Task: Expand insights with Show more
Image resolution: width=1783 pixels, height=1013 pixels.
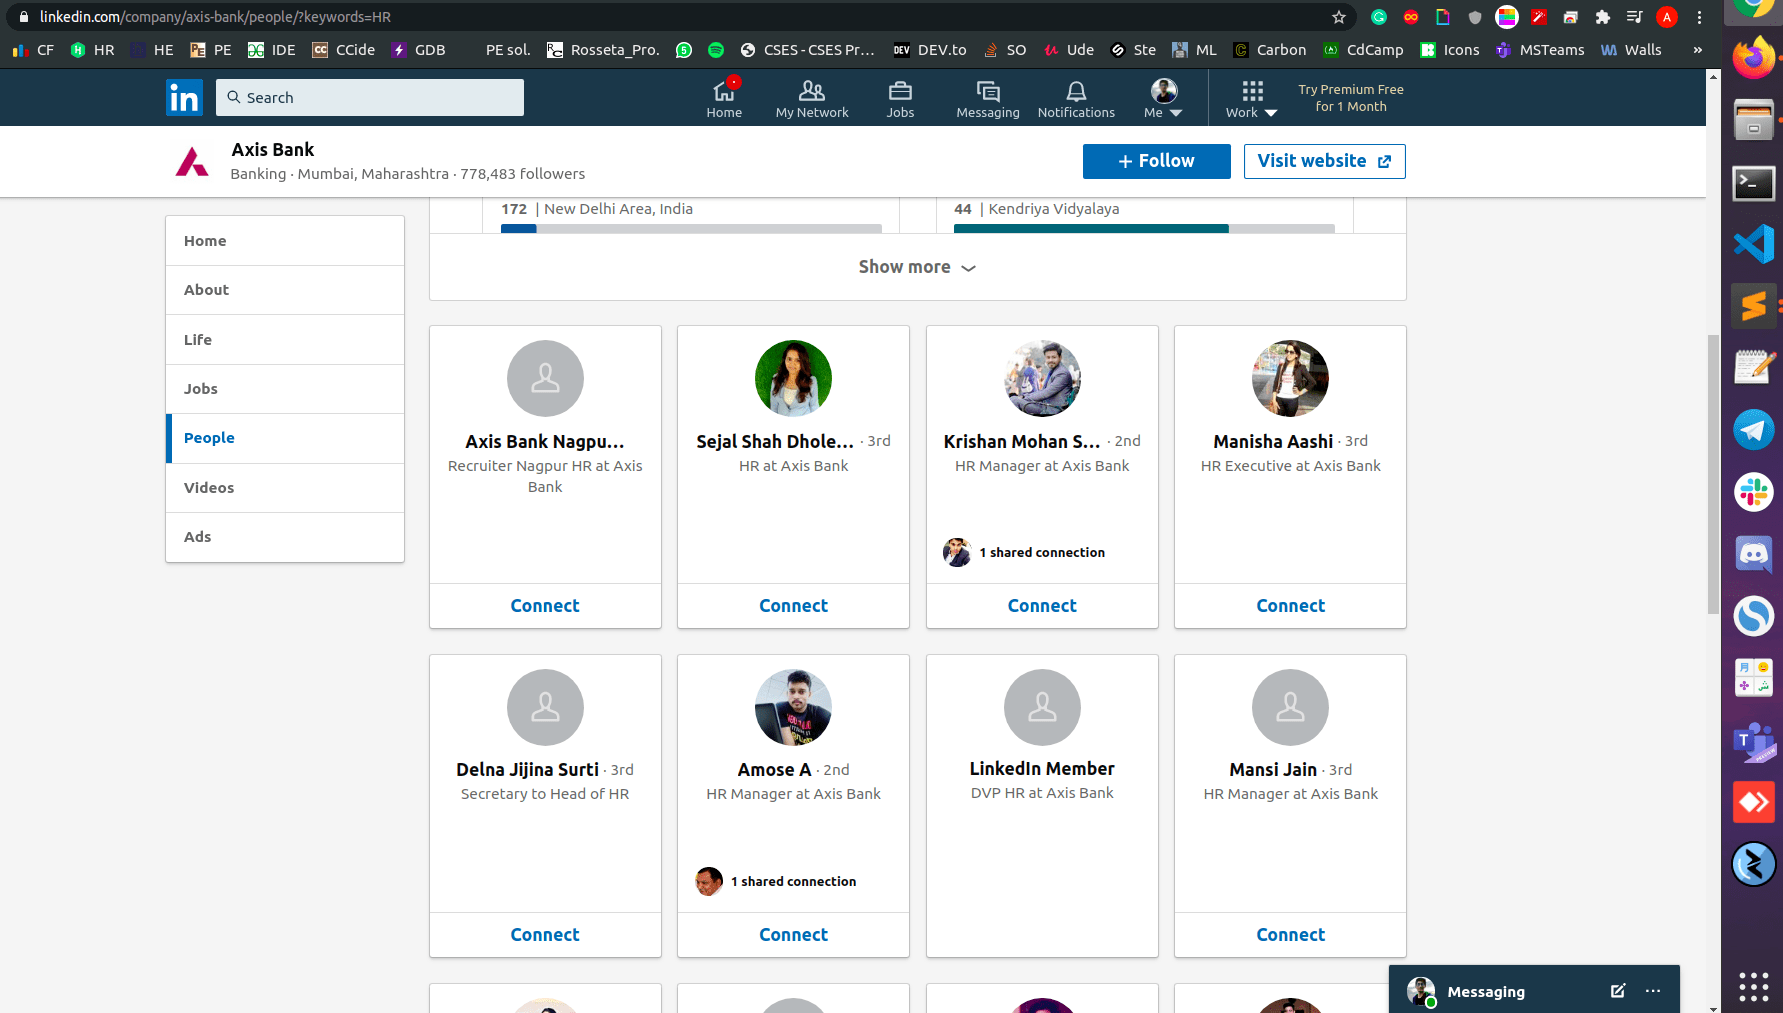Action: tap(917, 267)
